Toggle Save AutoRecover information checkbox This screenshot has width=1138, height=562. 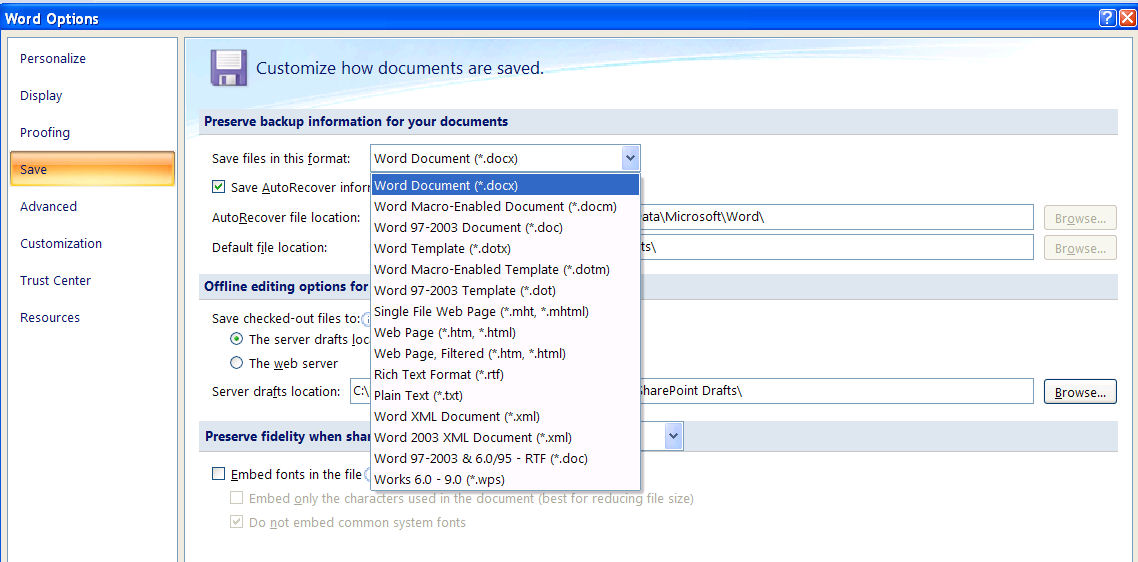pos(219,187)
